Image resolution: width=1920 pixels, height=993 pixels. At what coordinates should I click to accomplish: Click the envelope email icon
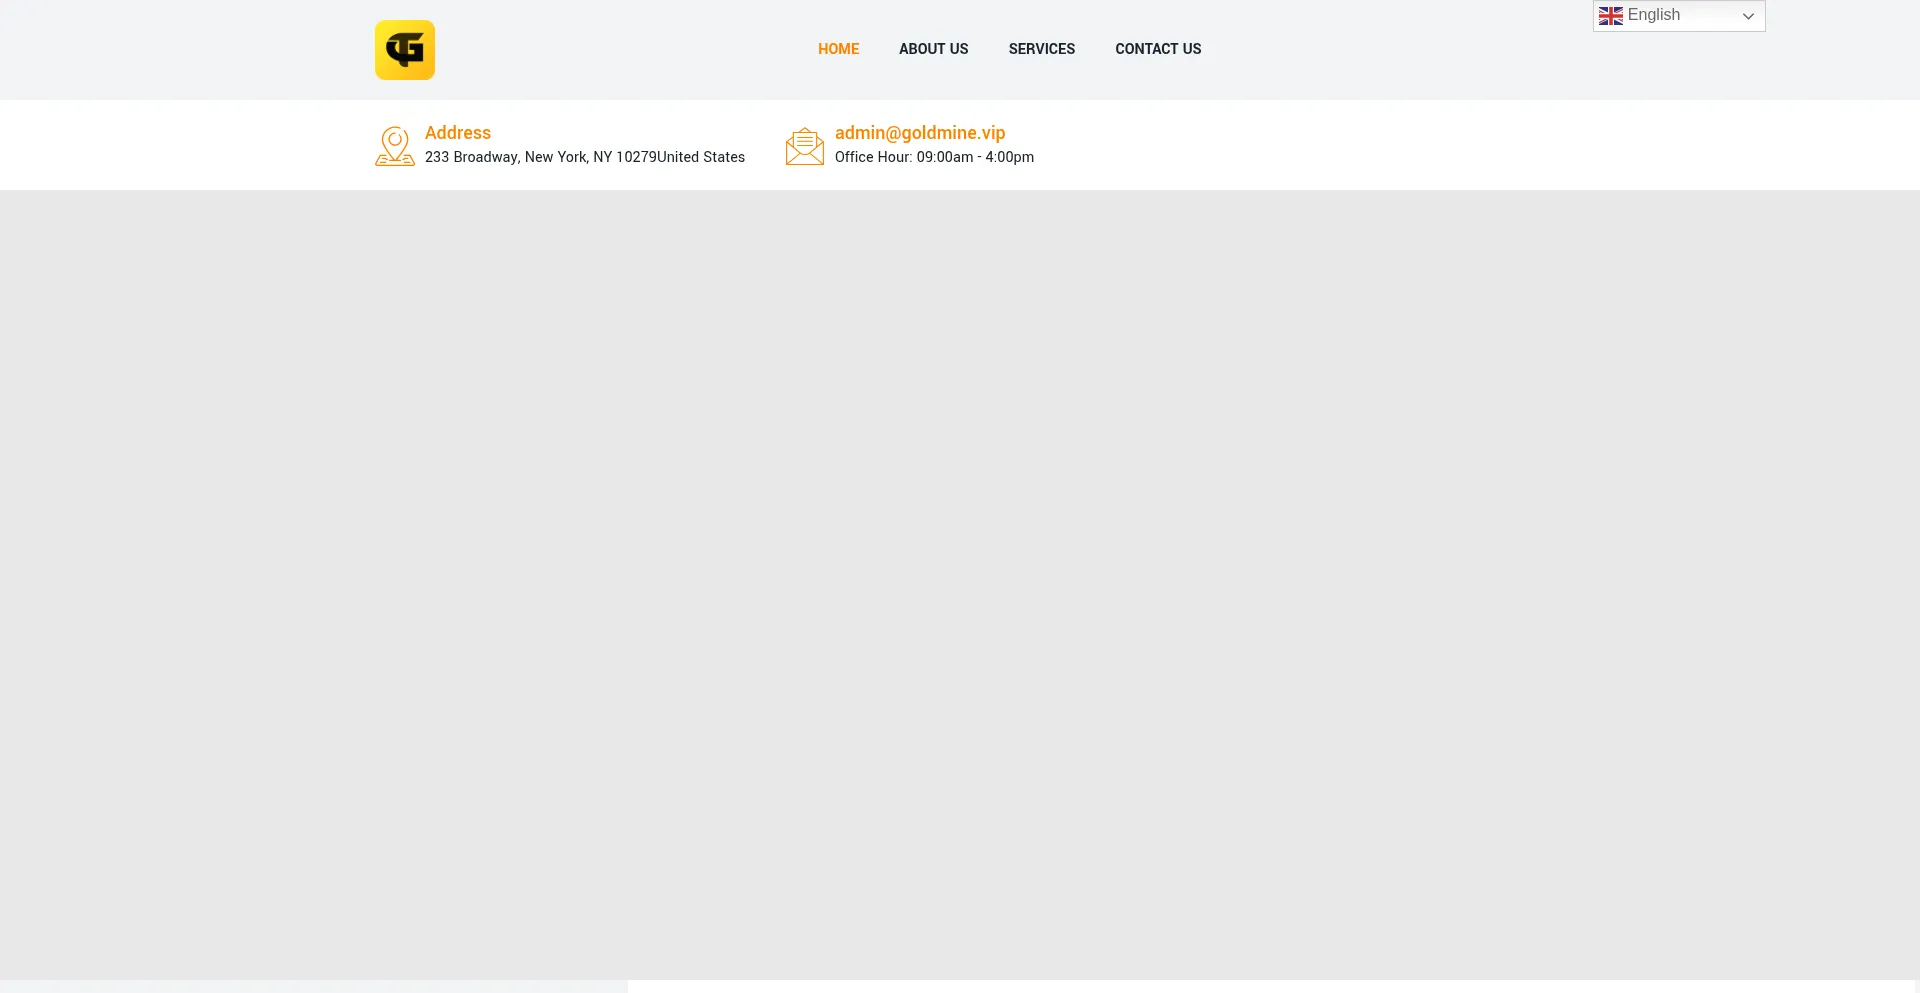(x=805, y=146)
